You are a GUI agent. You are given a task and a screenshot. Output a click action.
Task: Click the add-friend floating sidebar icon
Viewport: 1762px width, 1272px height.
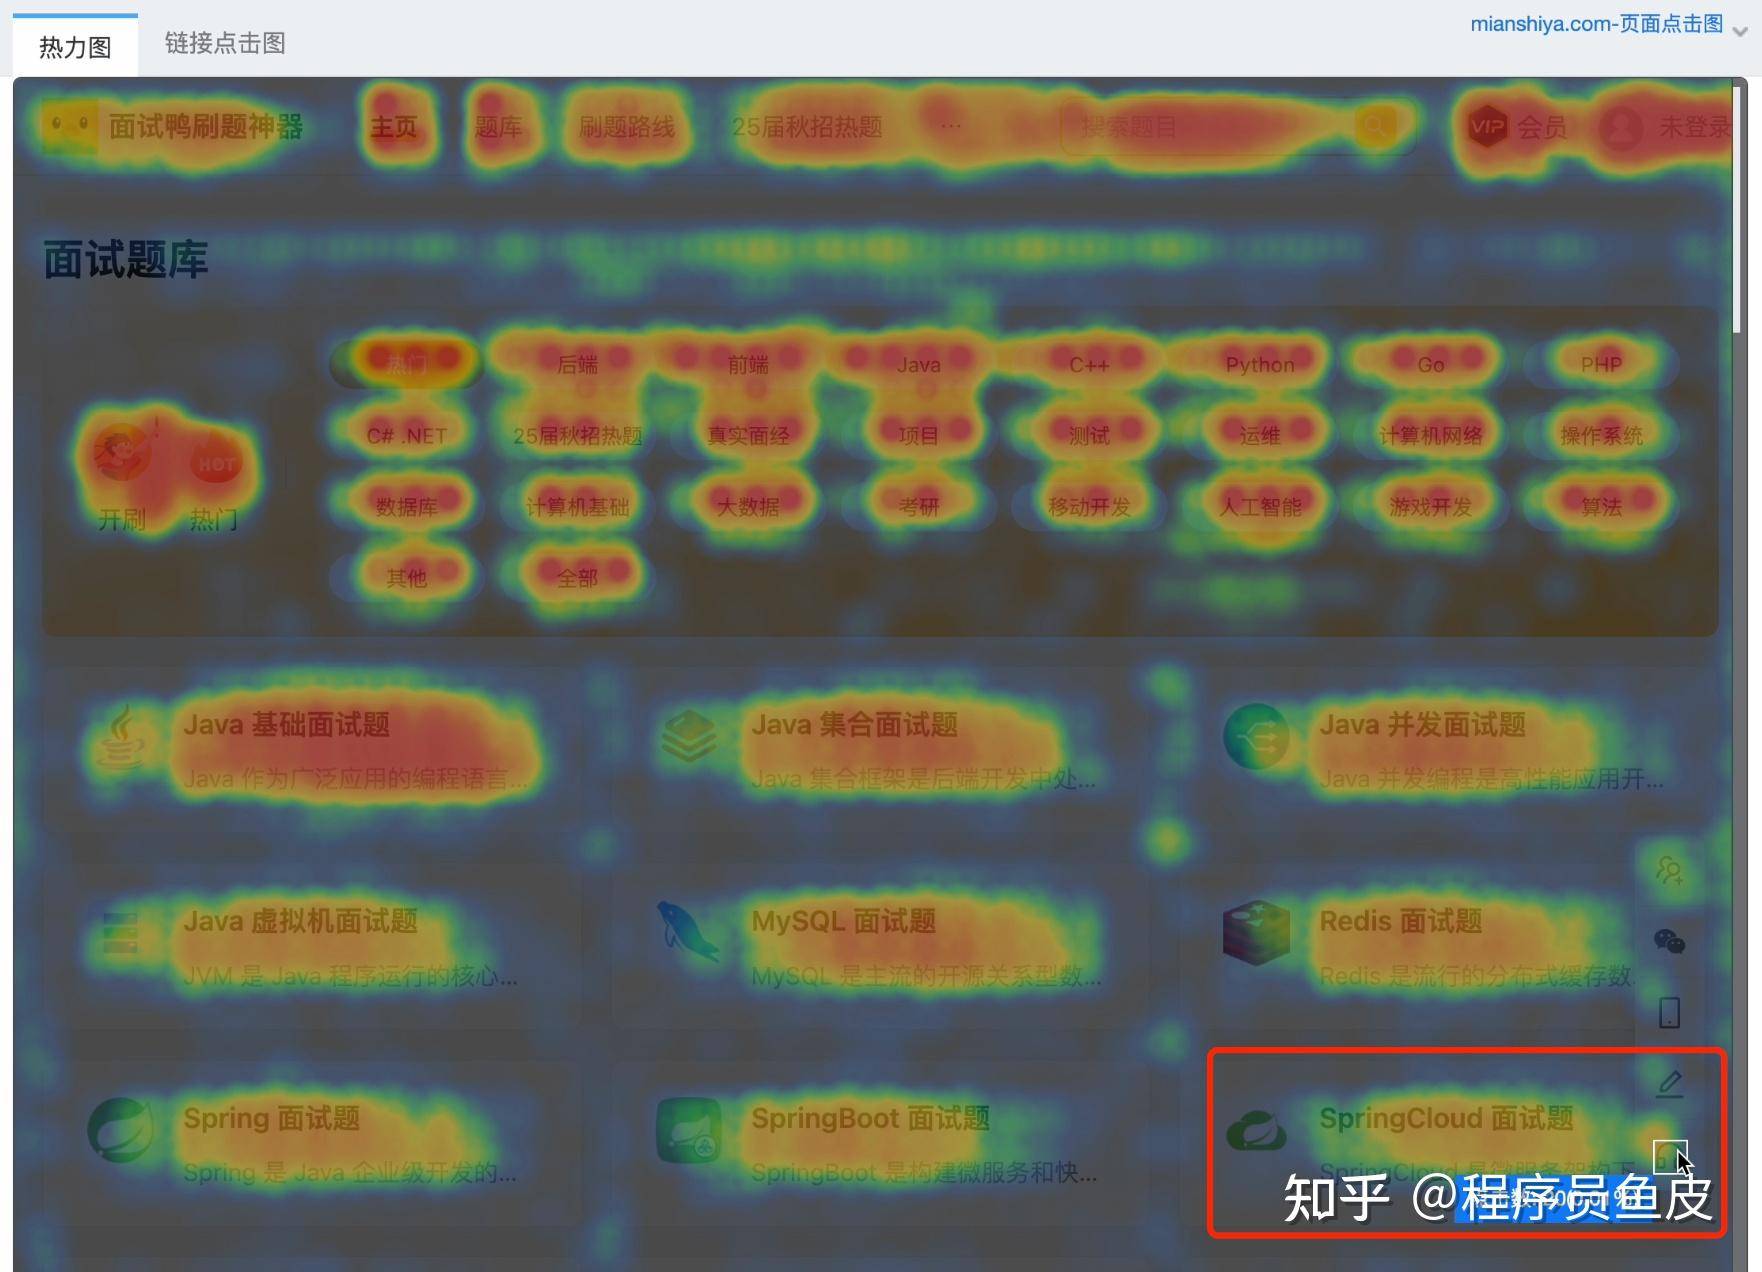pyautogui.click(x=1670, y=870)
